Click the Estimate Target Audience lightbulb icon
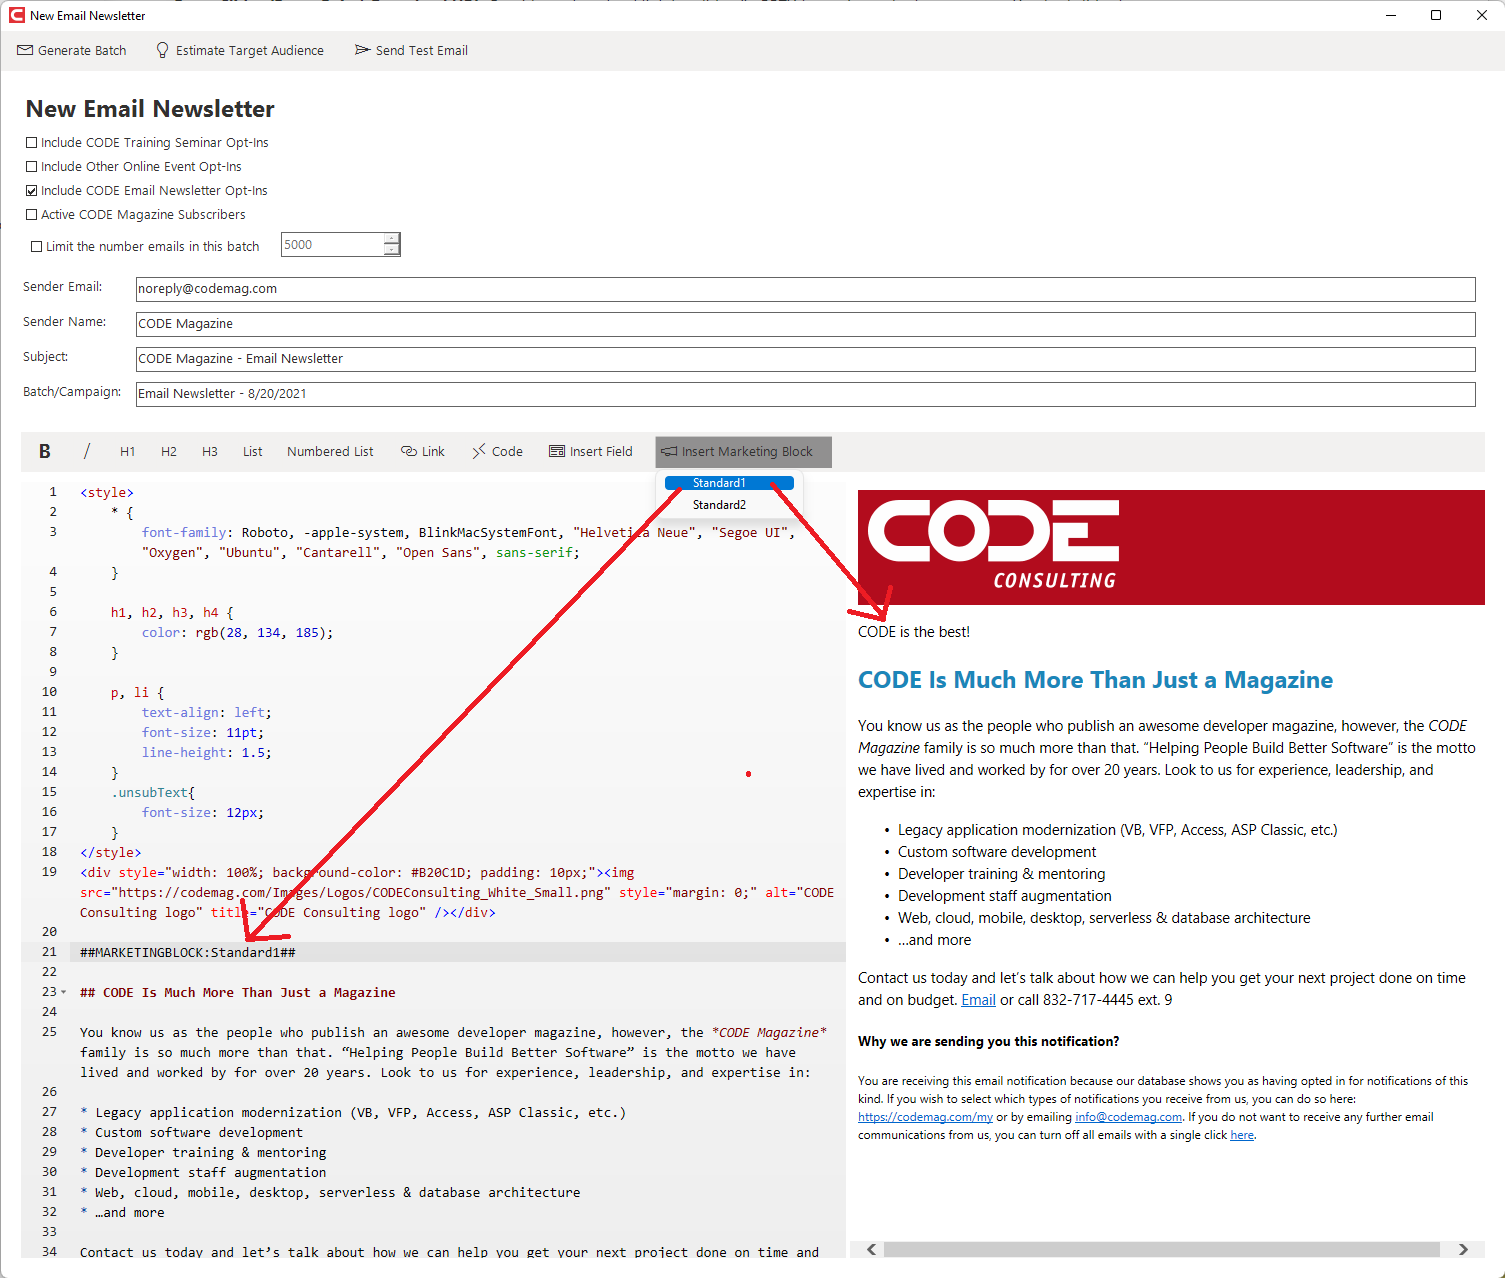1505x1278 pixels. point(163,50)
